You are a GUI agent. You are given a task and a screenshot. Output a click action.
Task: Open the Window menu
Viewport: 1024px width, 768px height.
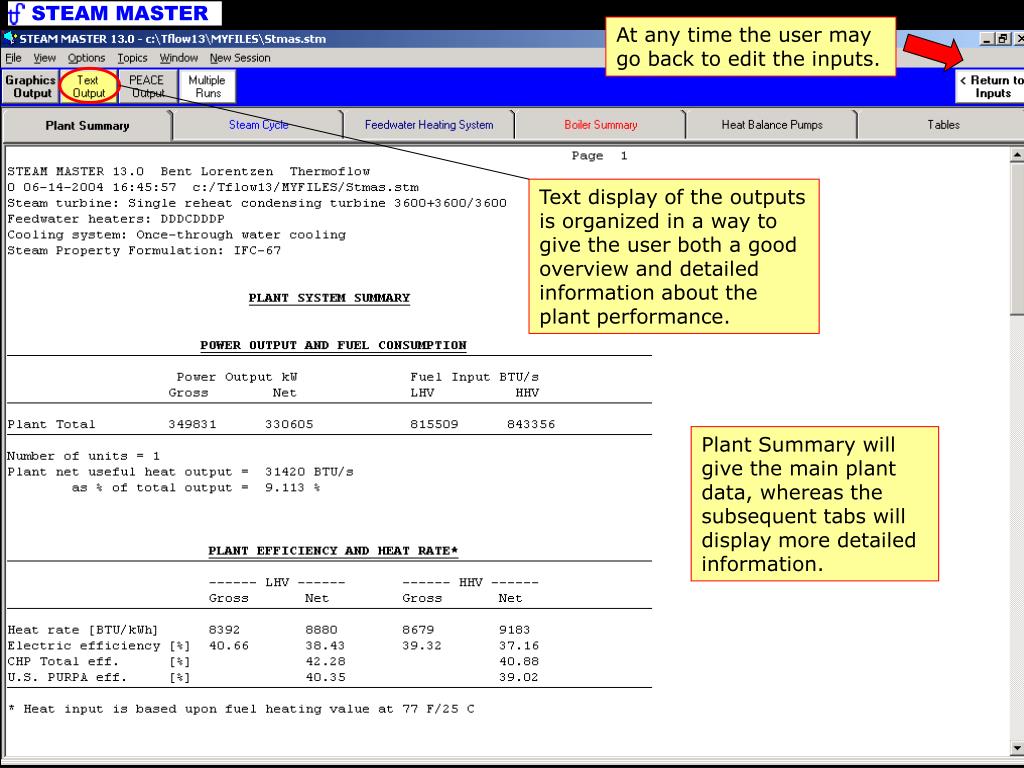(178, 58)
